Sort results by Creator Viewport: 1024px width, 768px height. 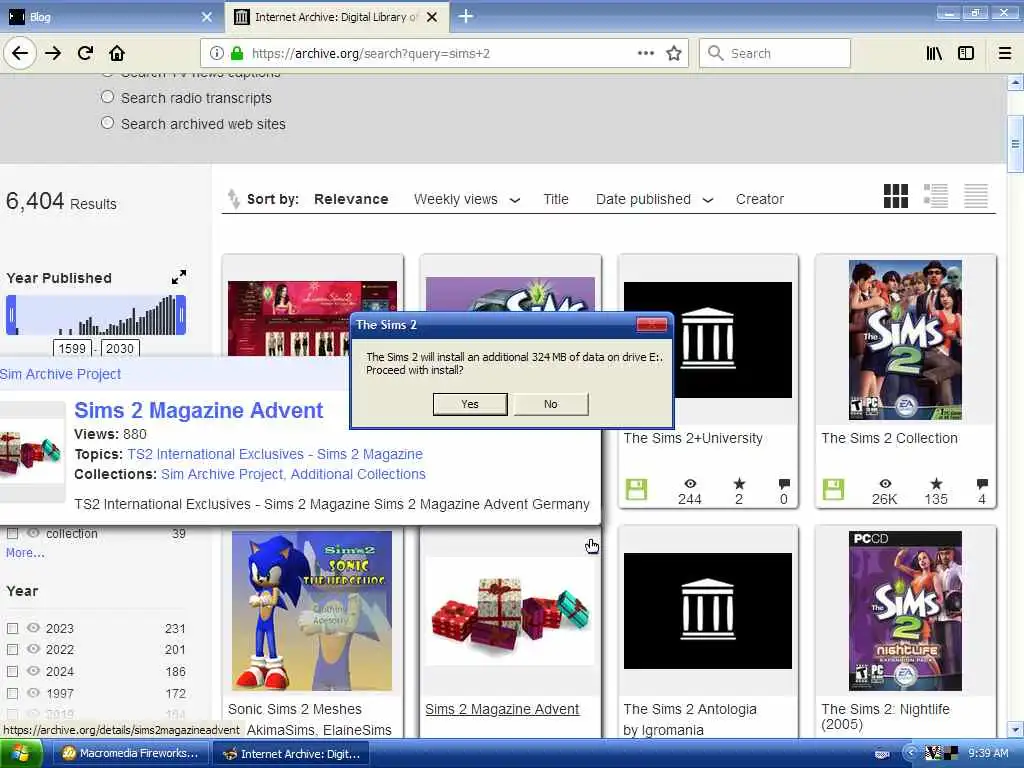coord(760,199)
